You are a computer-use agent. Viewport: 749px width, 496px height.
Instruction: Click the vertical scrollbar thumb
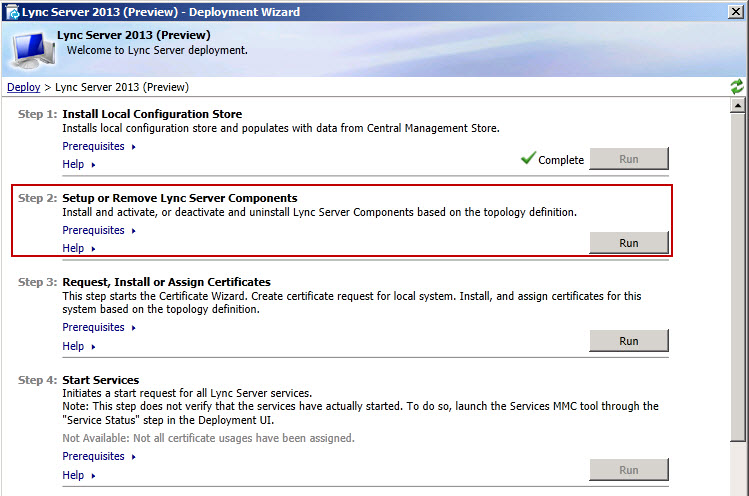(738, 270)
